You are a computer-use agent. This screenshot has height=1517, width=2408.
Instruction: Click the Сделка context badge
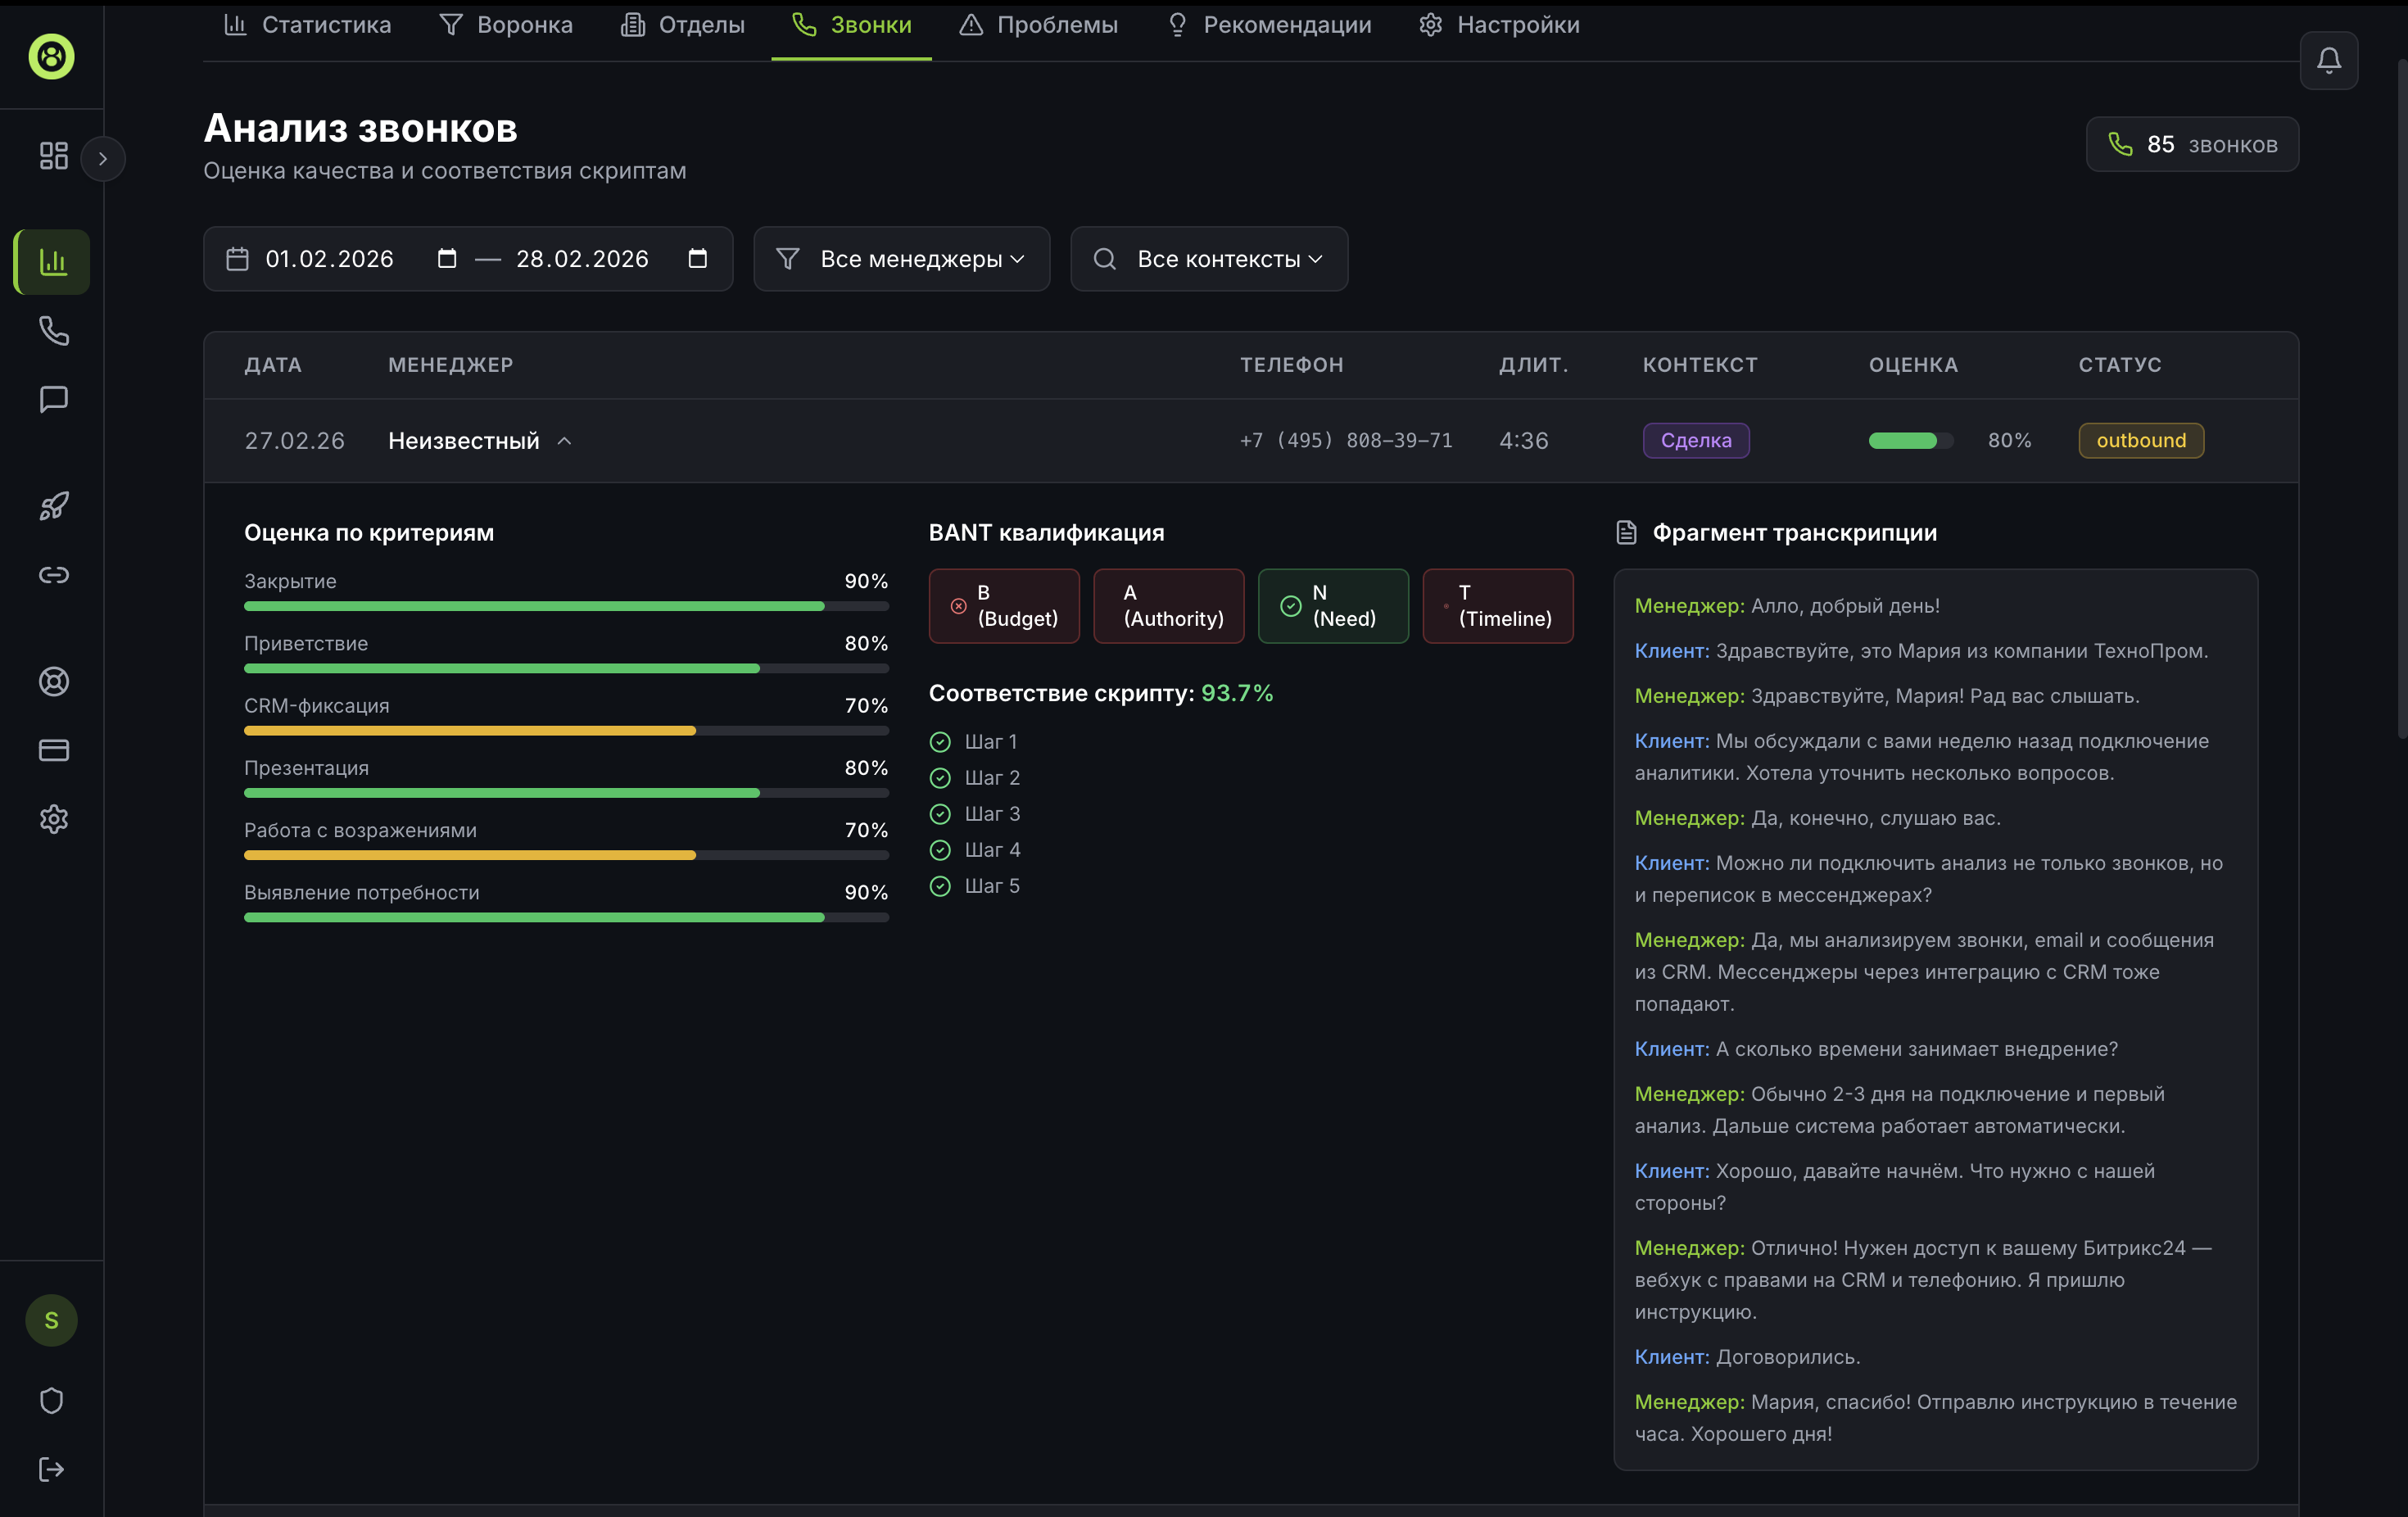[1695, 441]
